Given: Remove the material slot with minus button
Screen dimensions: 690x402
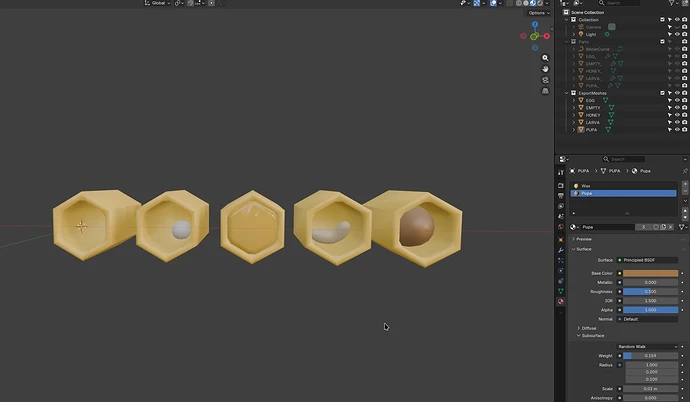Looking at the screenshot, I should [x=685, y=191].
